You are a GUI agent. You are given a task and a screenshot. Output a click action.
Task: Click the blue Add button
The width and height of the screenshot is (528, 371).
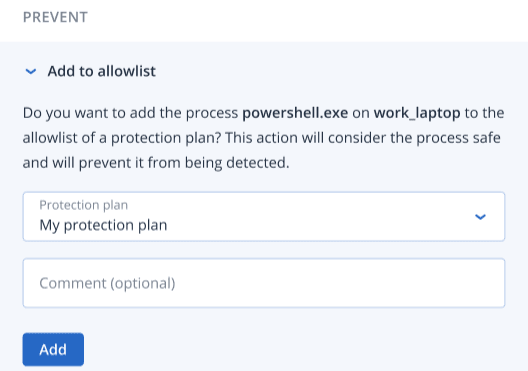coord(53,349)
